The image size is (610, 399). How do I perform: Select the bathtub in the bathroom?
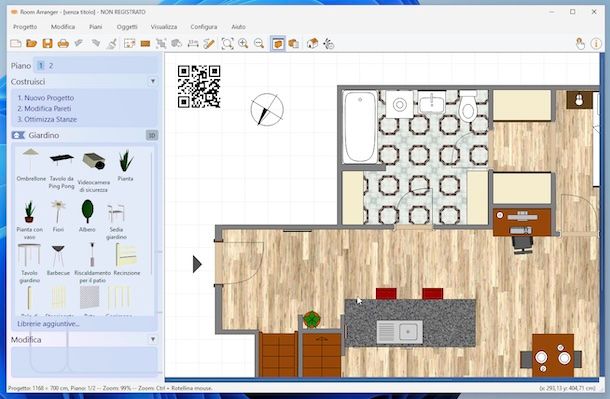(x=360, y=127)
